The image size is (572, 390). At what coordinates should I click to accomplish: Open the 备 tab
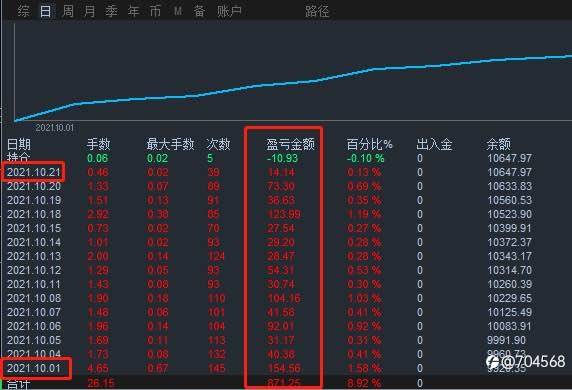199,11
